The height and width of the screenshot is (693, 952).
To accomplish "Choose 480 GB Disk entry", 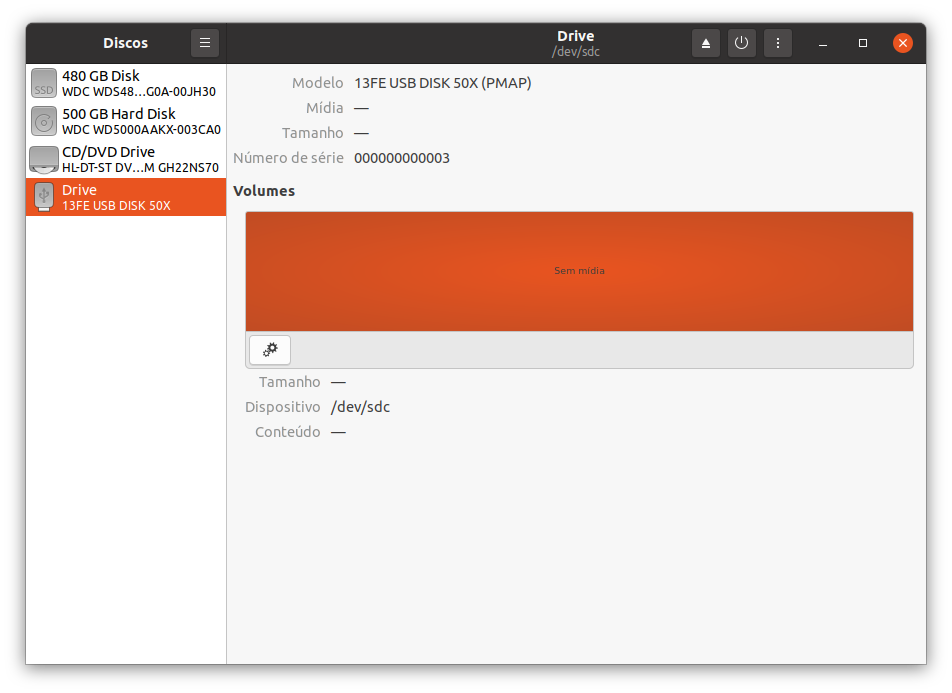I will [126, 83].
